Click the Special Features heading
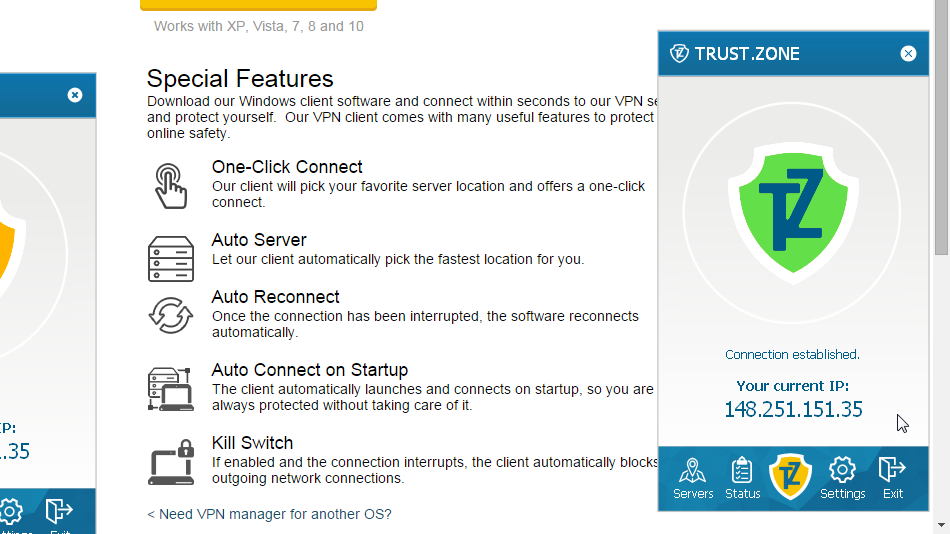Viewport: 950px width, 534px height. pos(240,79)
